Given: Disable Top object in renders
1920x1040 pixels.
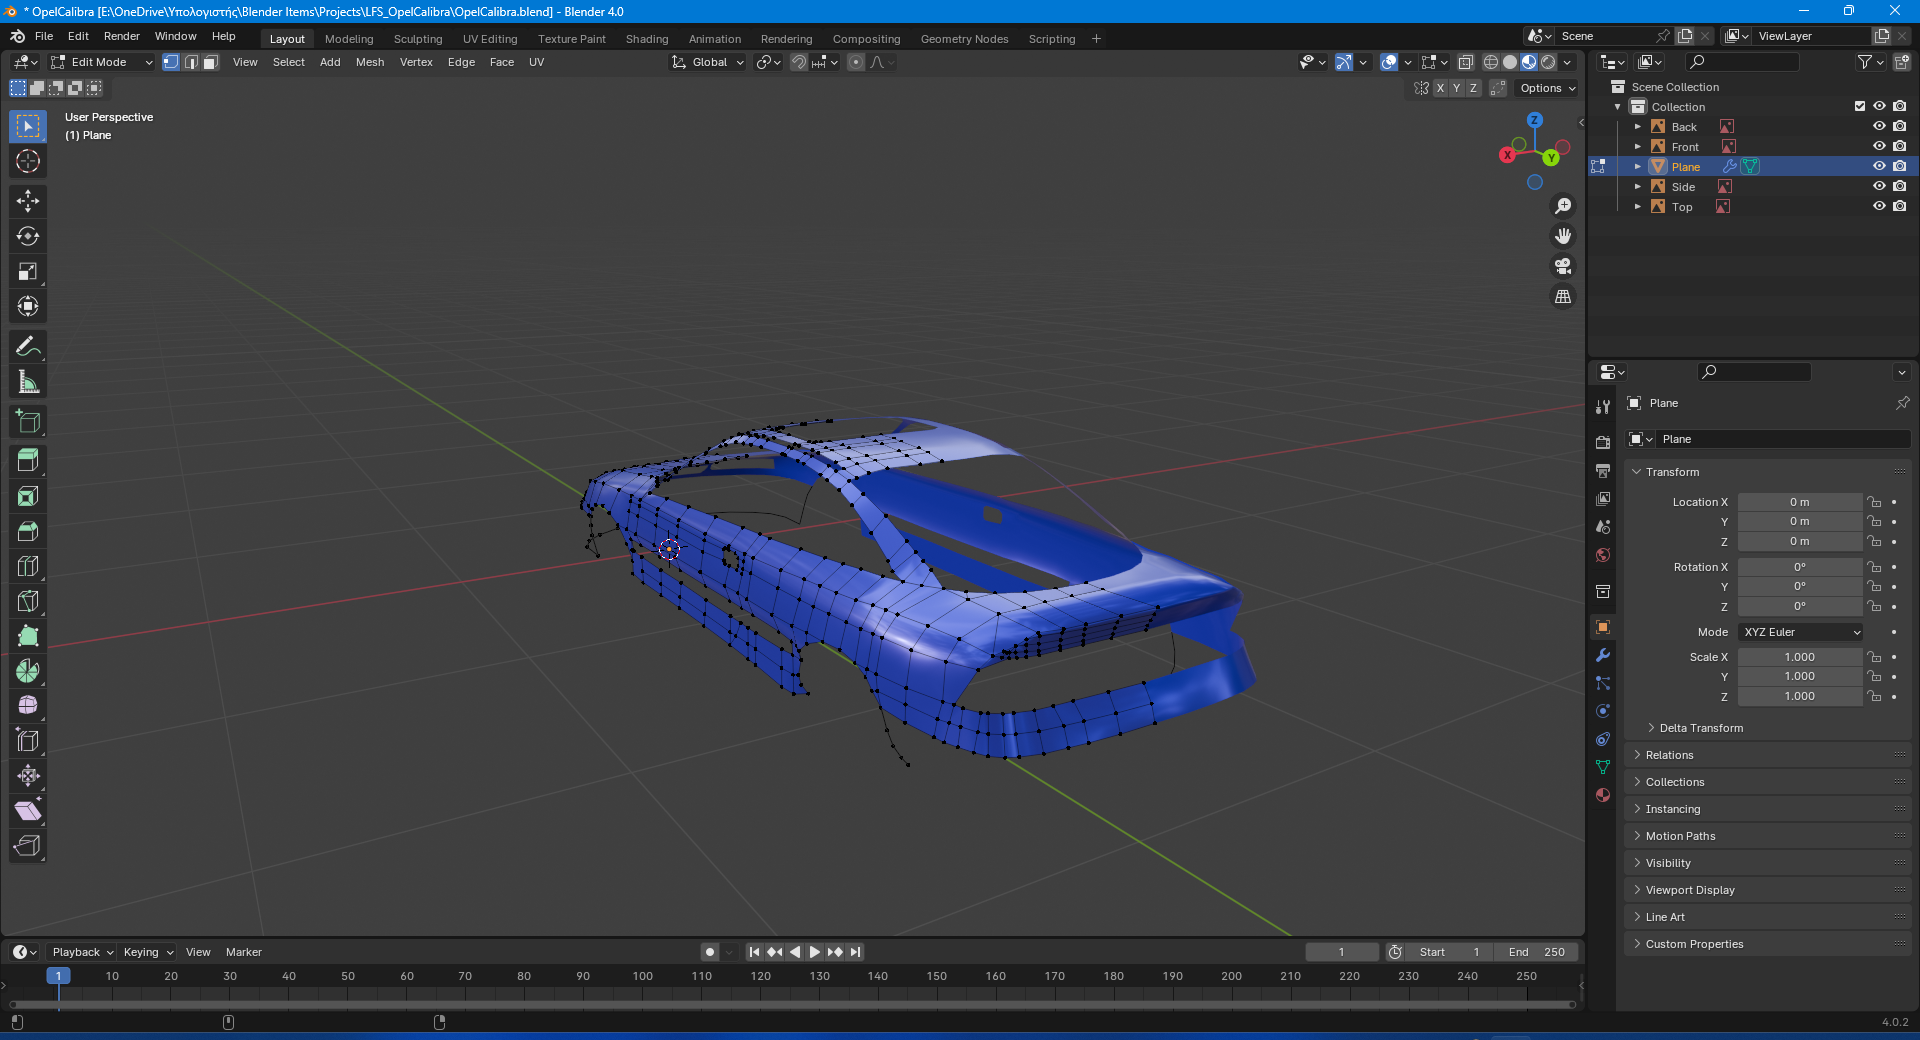Looking at the screenshot, I should pyautogui.click(x=1899, y=207).
